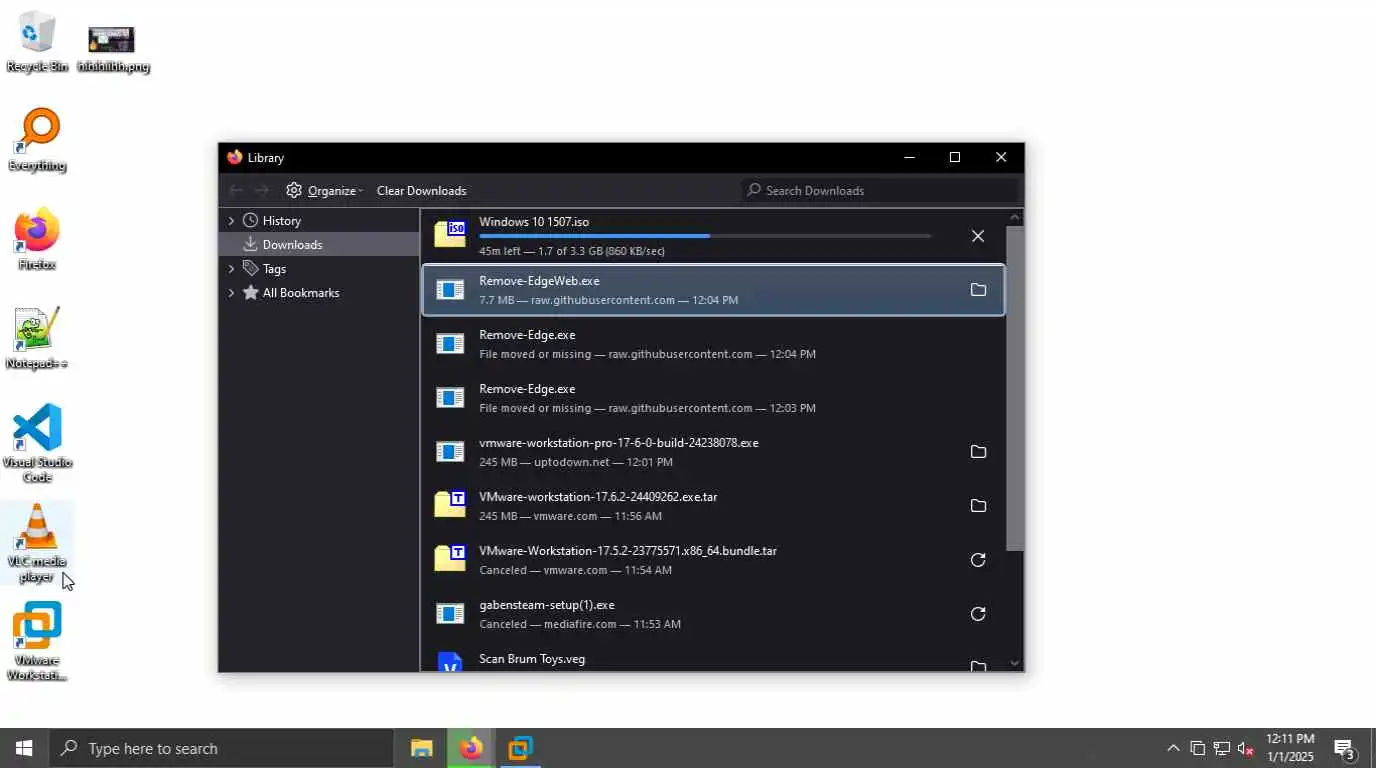The image size is (1376, 768).
Task: Show Remove-EdgeWeb.exe in its containing folder
Action: pos(978,290)
